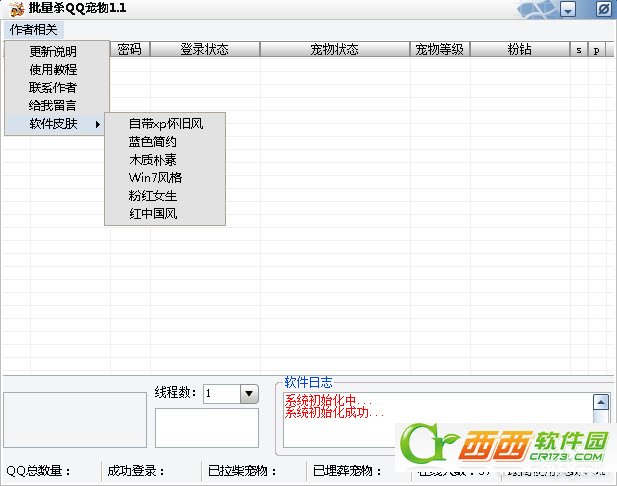Click the 登录状态 column header
Screen dimensions: 617x486
[x=205, y=50]
